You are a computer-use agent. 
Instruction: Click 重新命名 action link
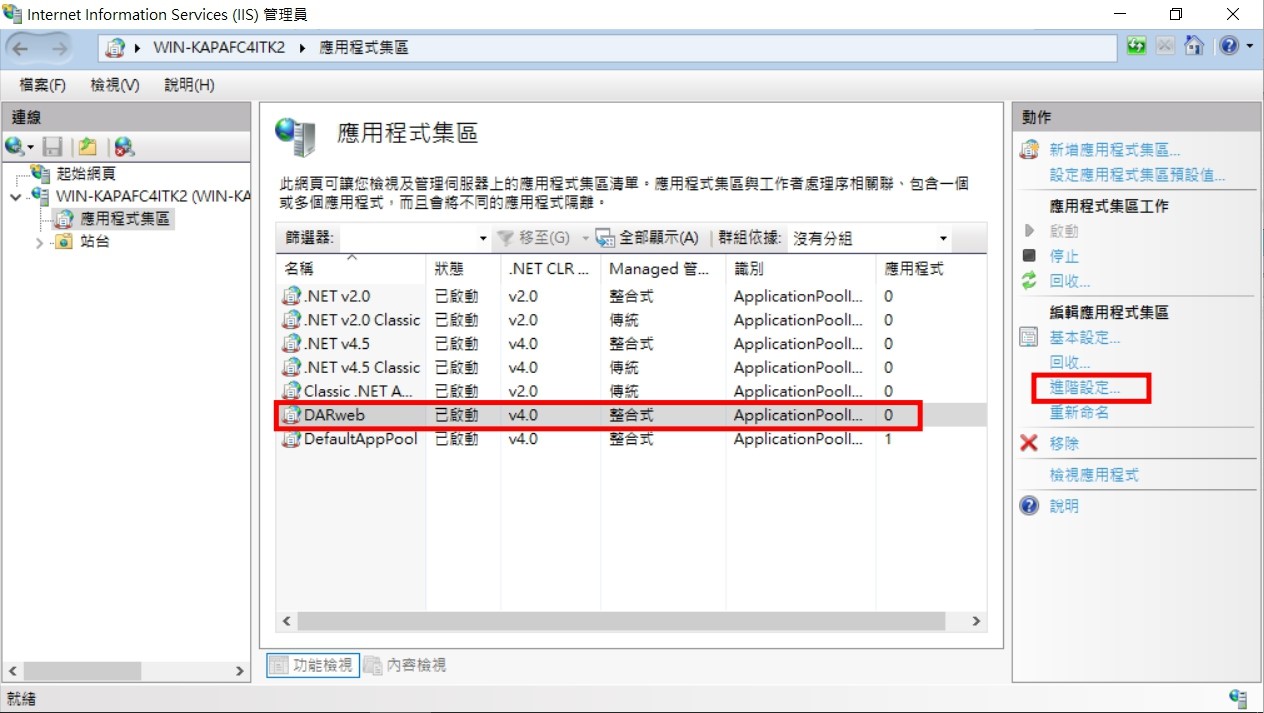(1079, 413)
